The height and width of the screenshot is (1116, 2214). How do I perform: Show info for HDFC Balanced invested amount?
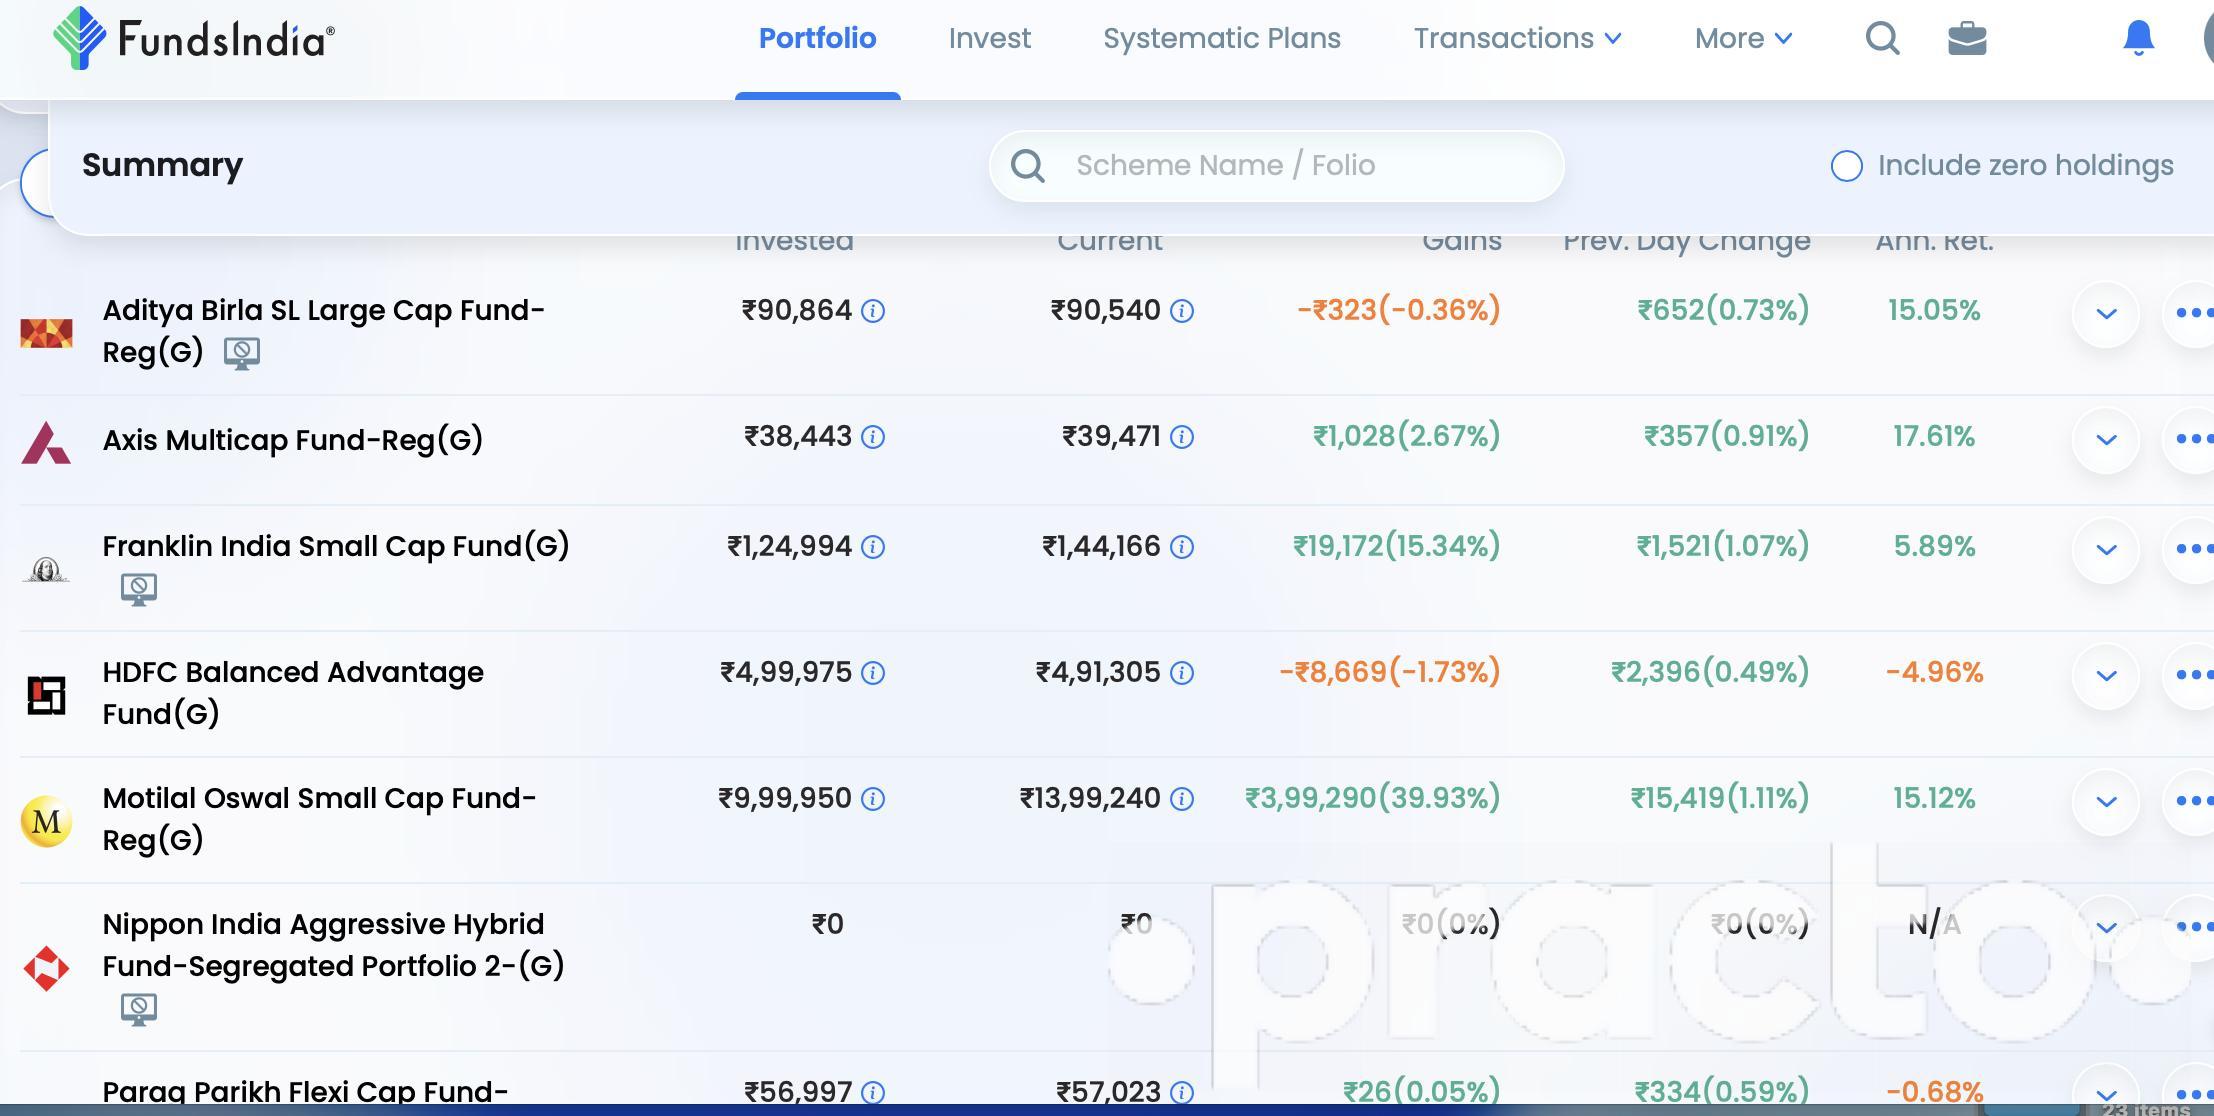tap(873, 673)
